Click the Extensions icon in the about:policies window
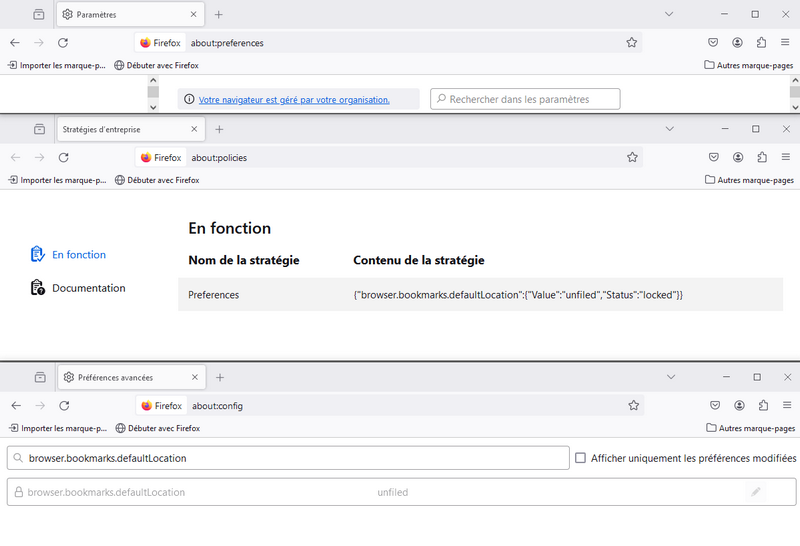Image resolution: width=800 pixels, height=546 pixels. (761, 157)
